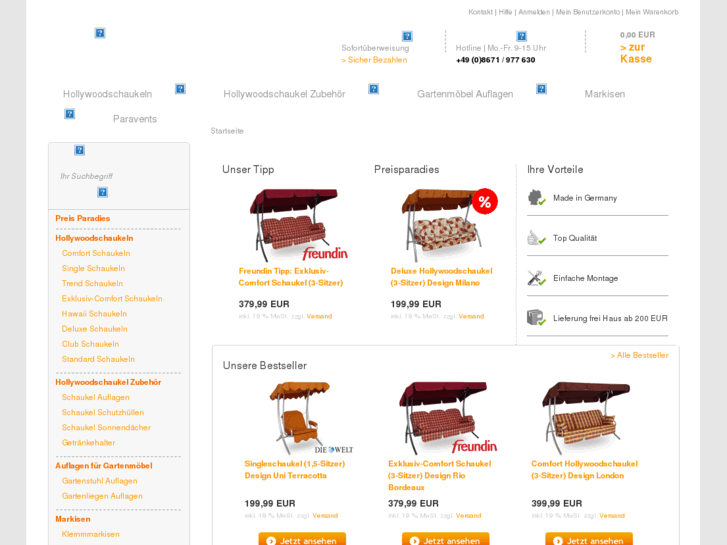Open the Markisen top menu item

coord(605,94)
